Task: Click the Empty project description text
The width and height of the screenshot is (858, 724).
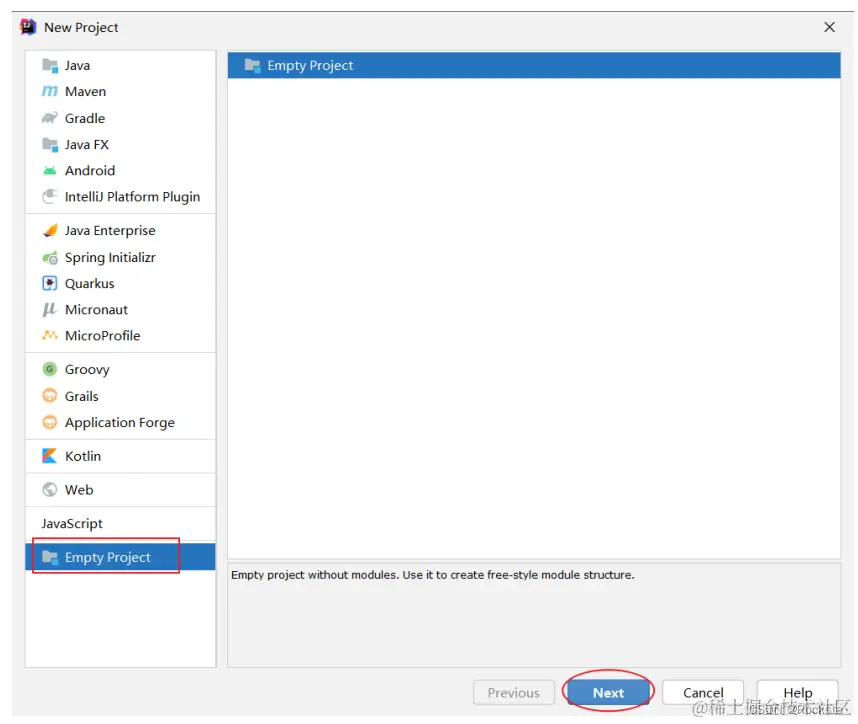Action: (x=432, y=575)
